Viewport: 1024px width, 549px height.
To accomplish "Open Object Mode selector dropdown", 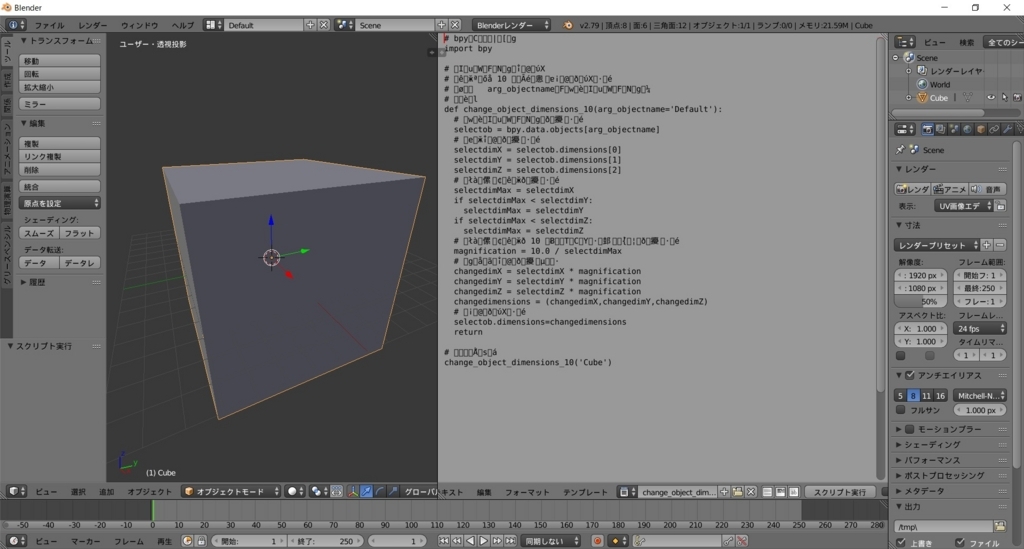I will (x=231, y=491).
